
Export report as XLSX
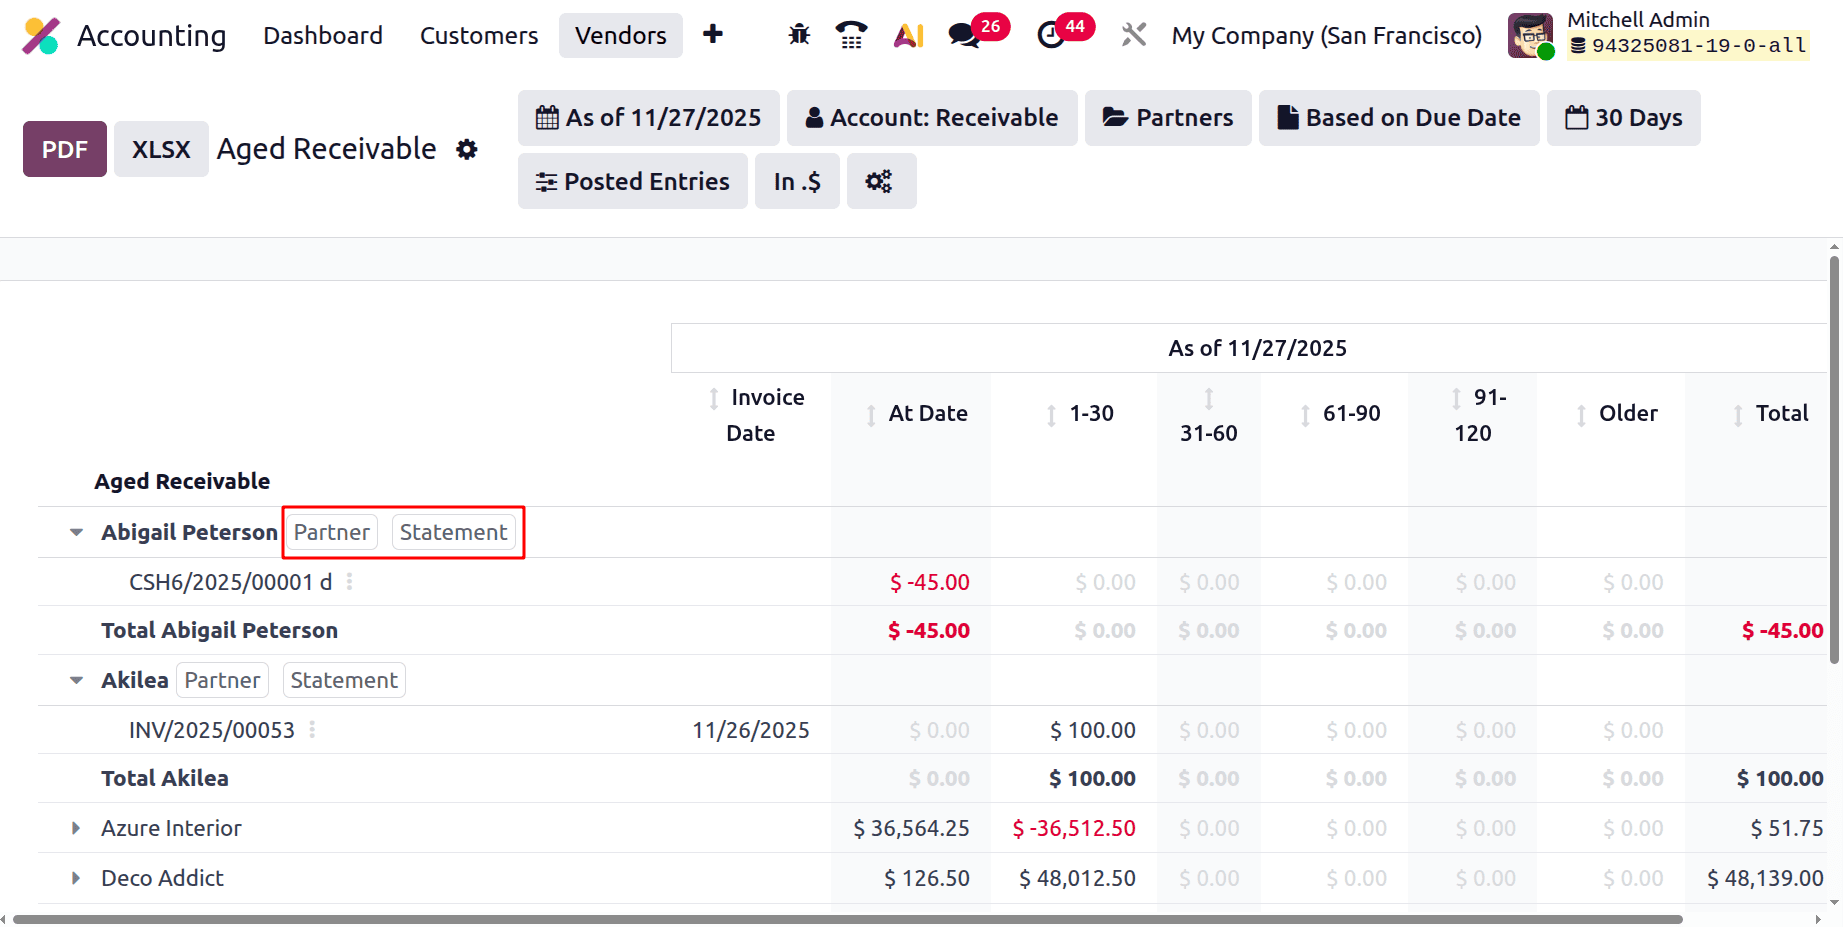click(161, 149)
